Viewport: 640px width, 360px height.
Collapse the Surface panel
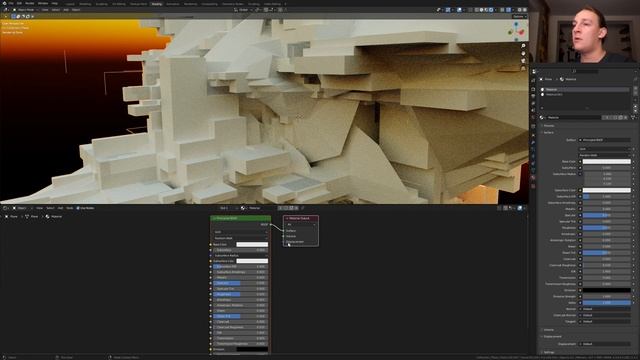549,133
